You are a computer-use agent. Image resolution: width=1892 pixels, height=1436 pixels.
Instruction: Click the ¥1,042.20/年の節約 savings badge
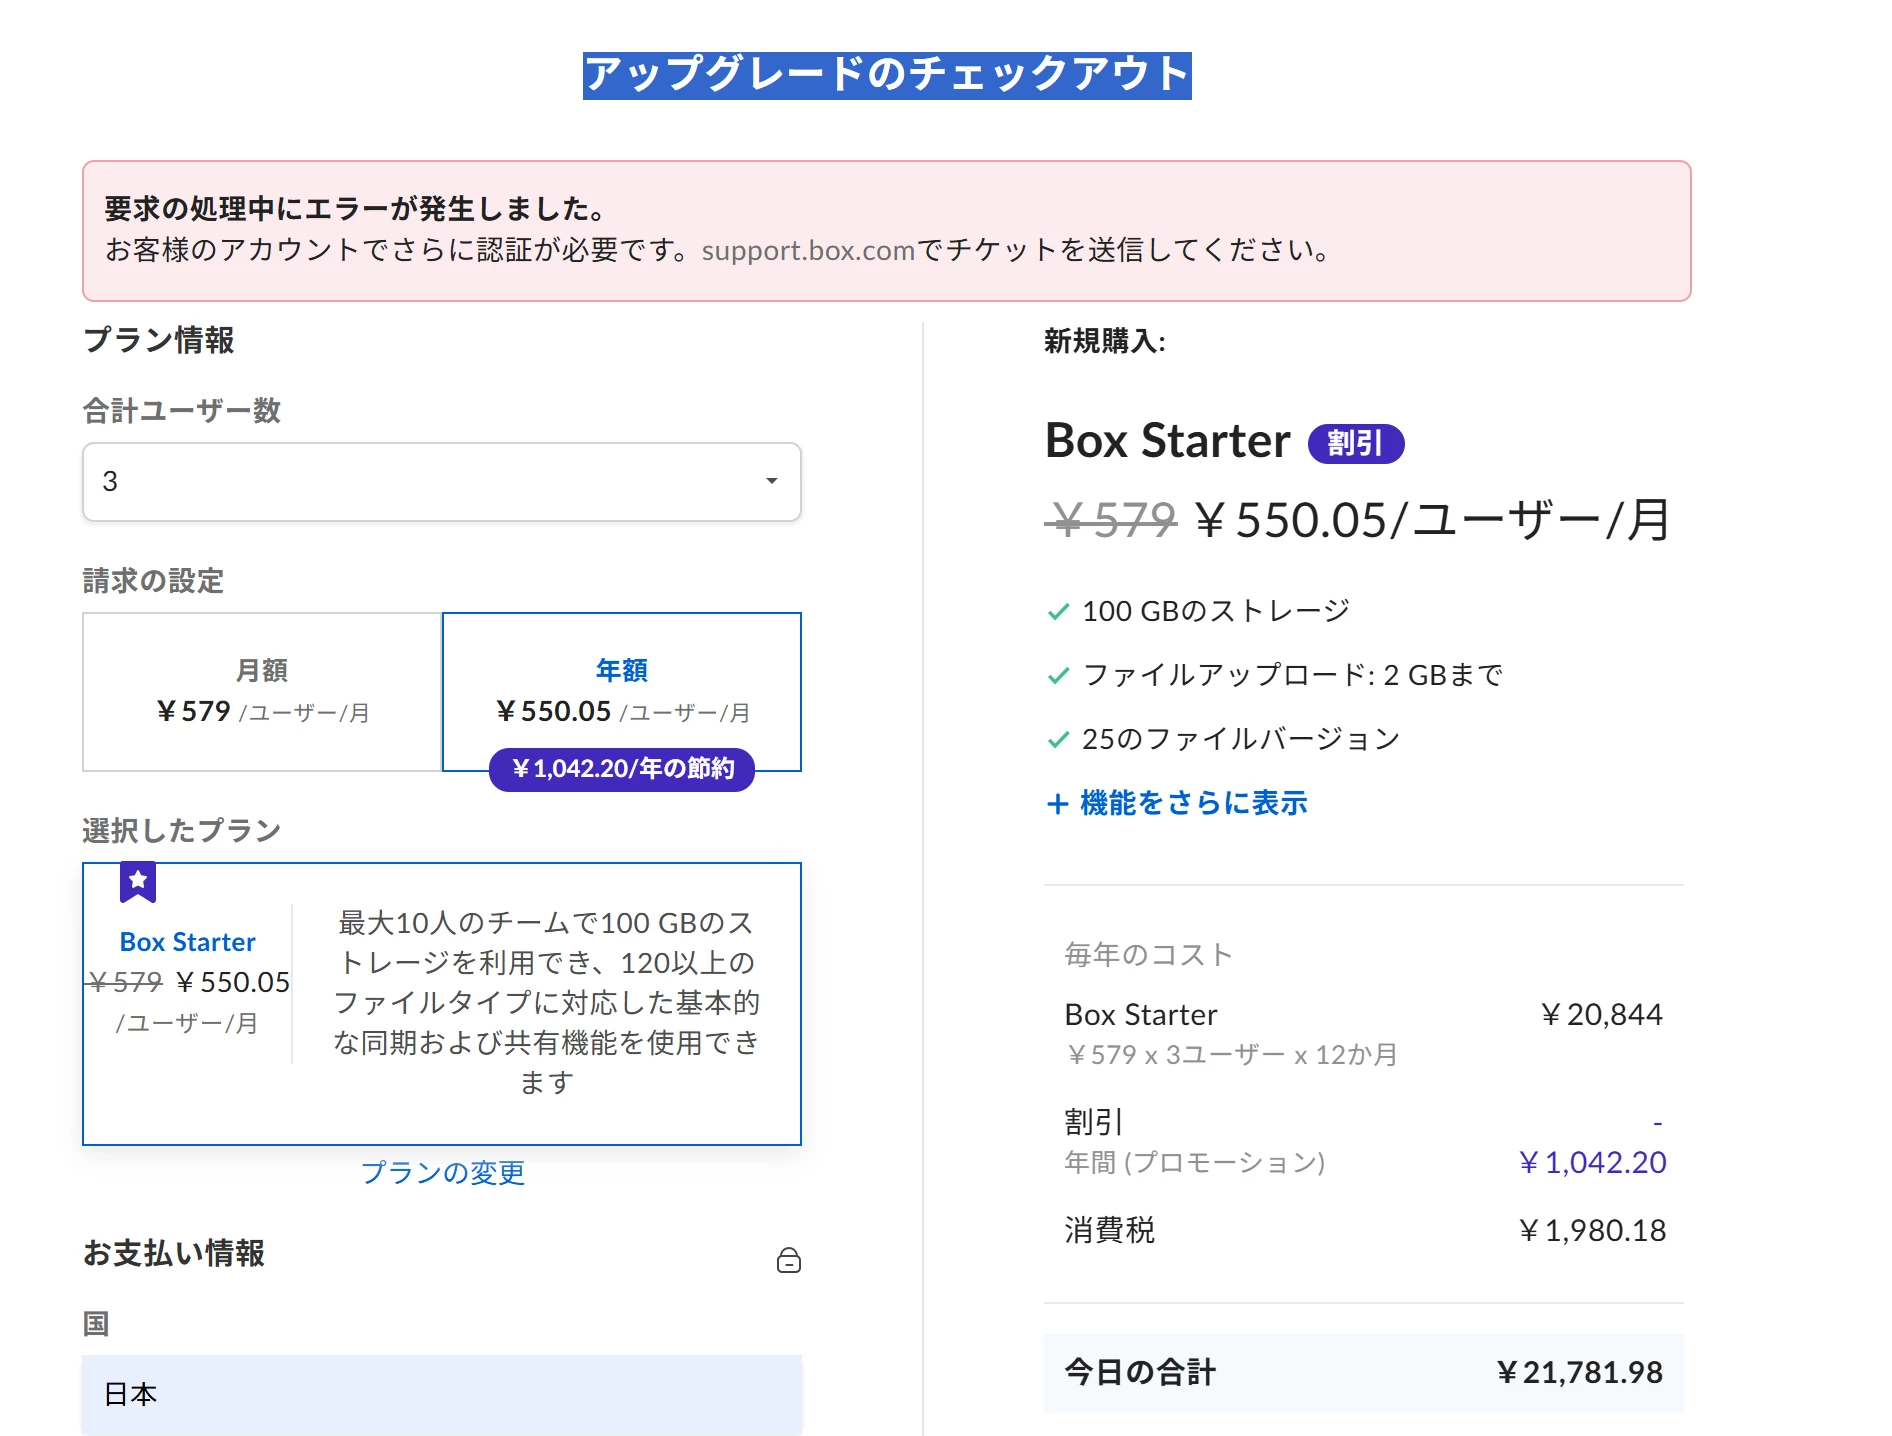tap(622, 769)
